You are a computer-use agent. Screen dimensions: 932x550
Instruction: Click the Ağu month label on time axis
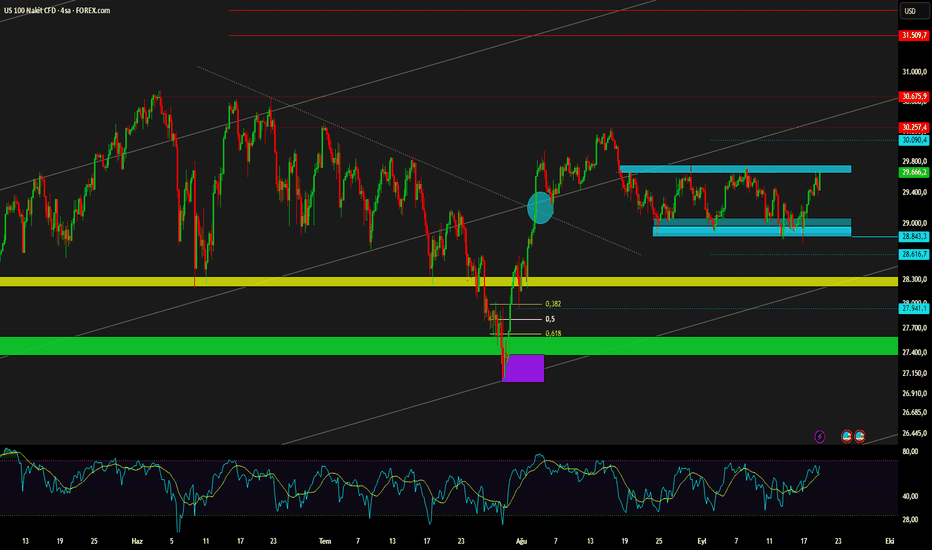(x=521, y=541)
